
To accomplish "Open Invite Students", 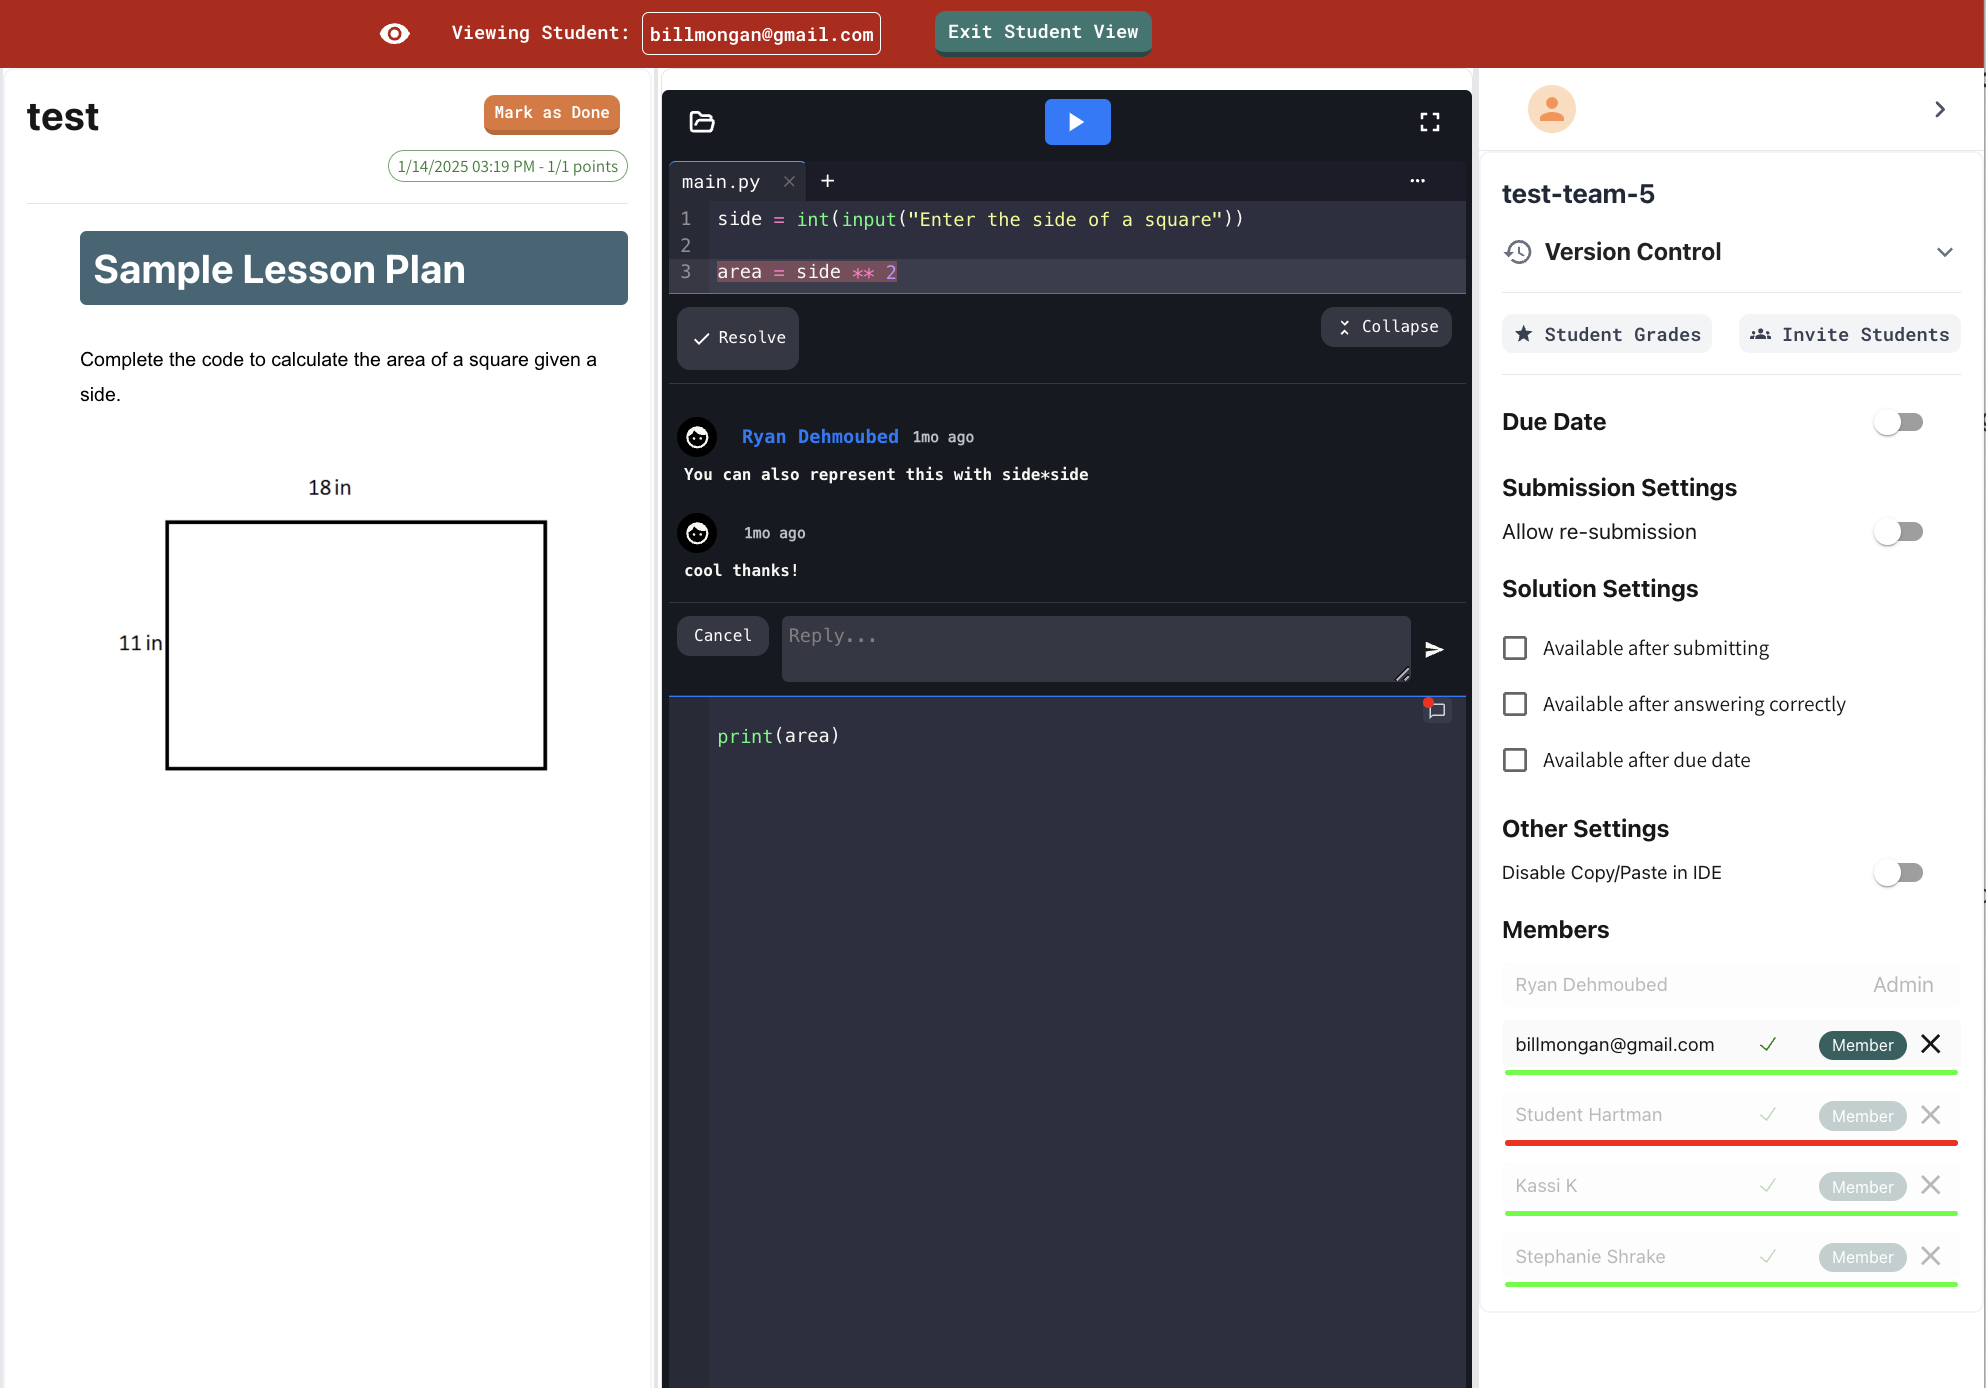I will (x=1848, y=333).
